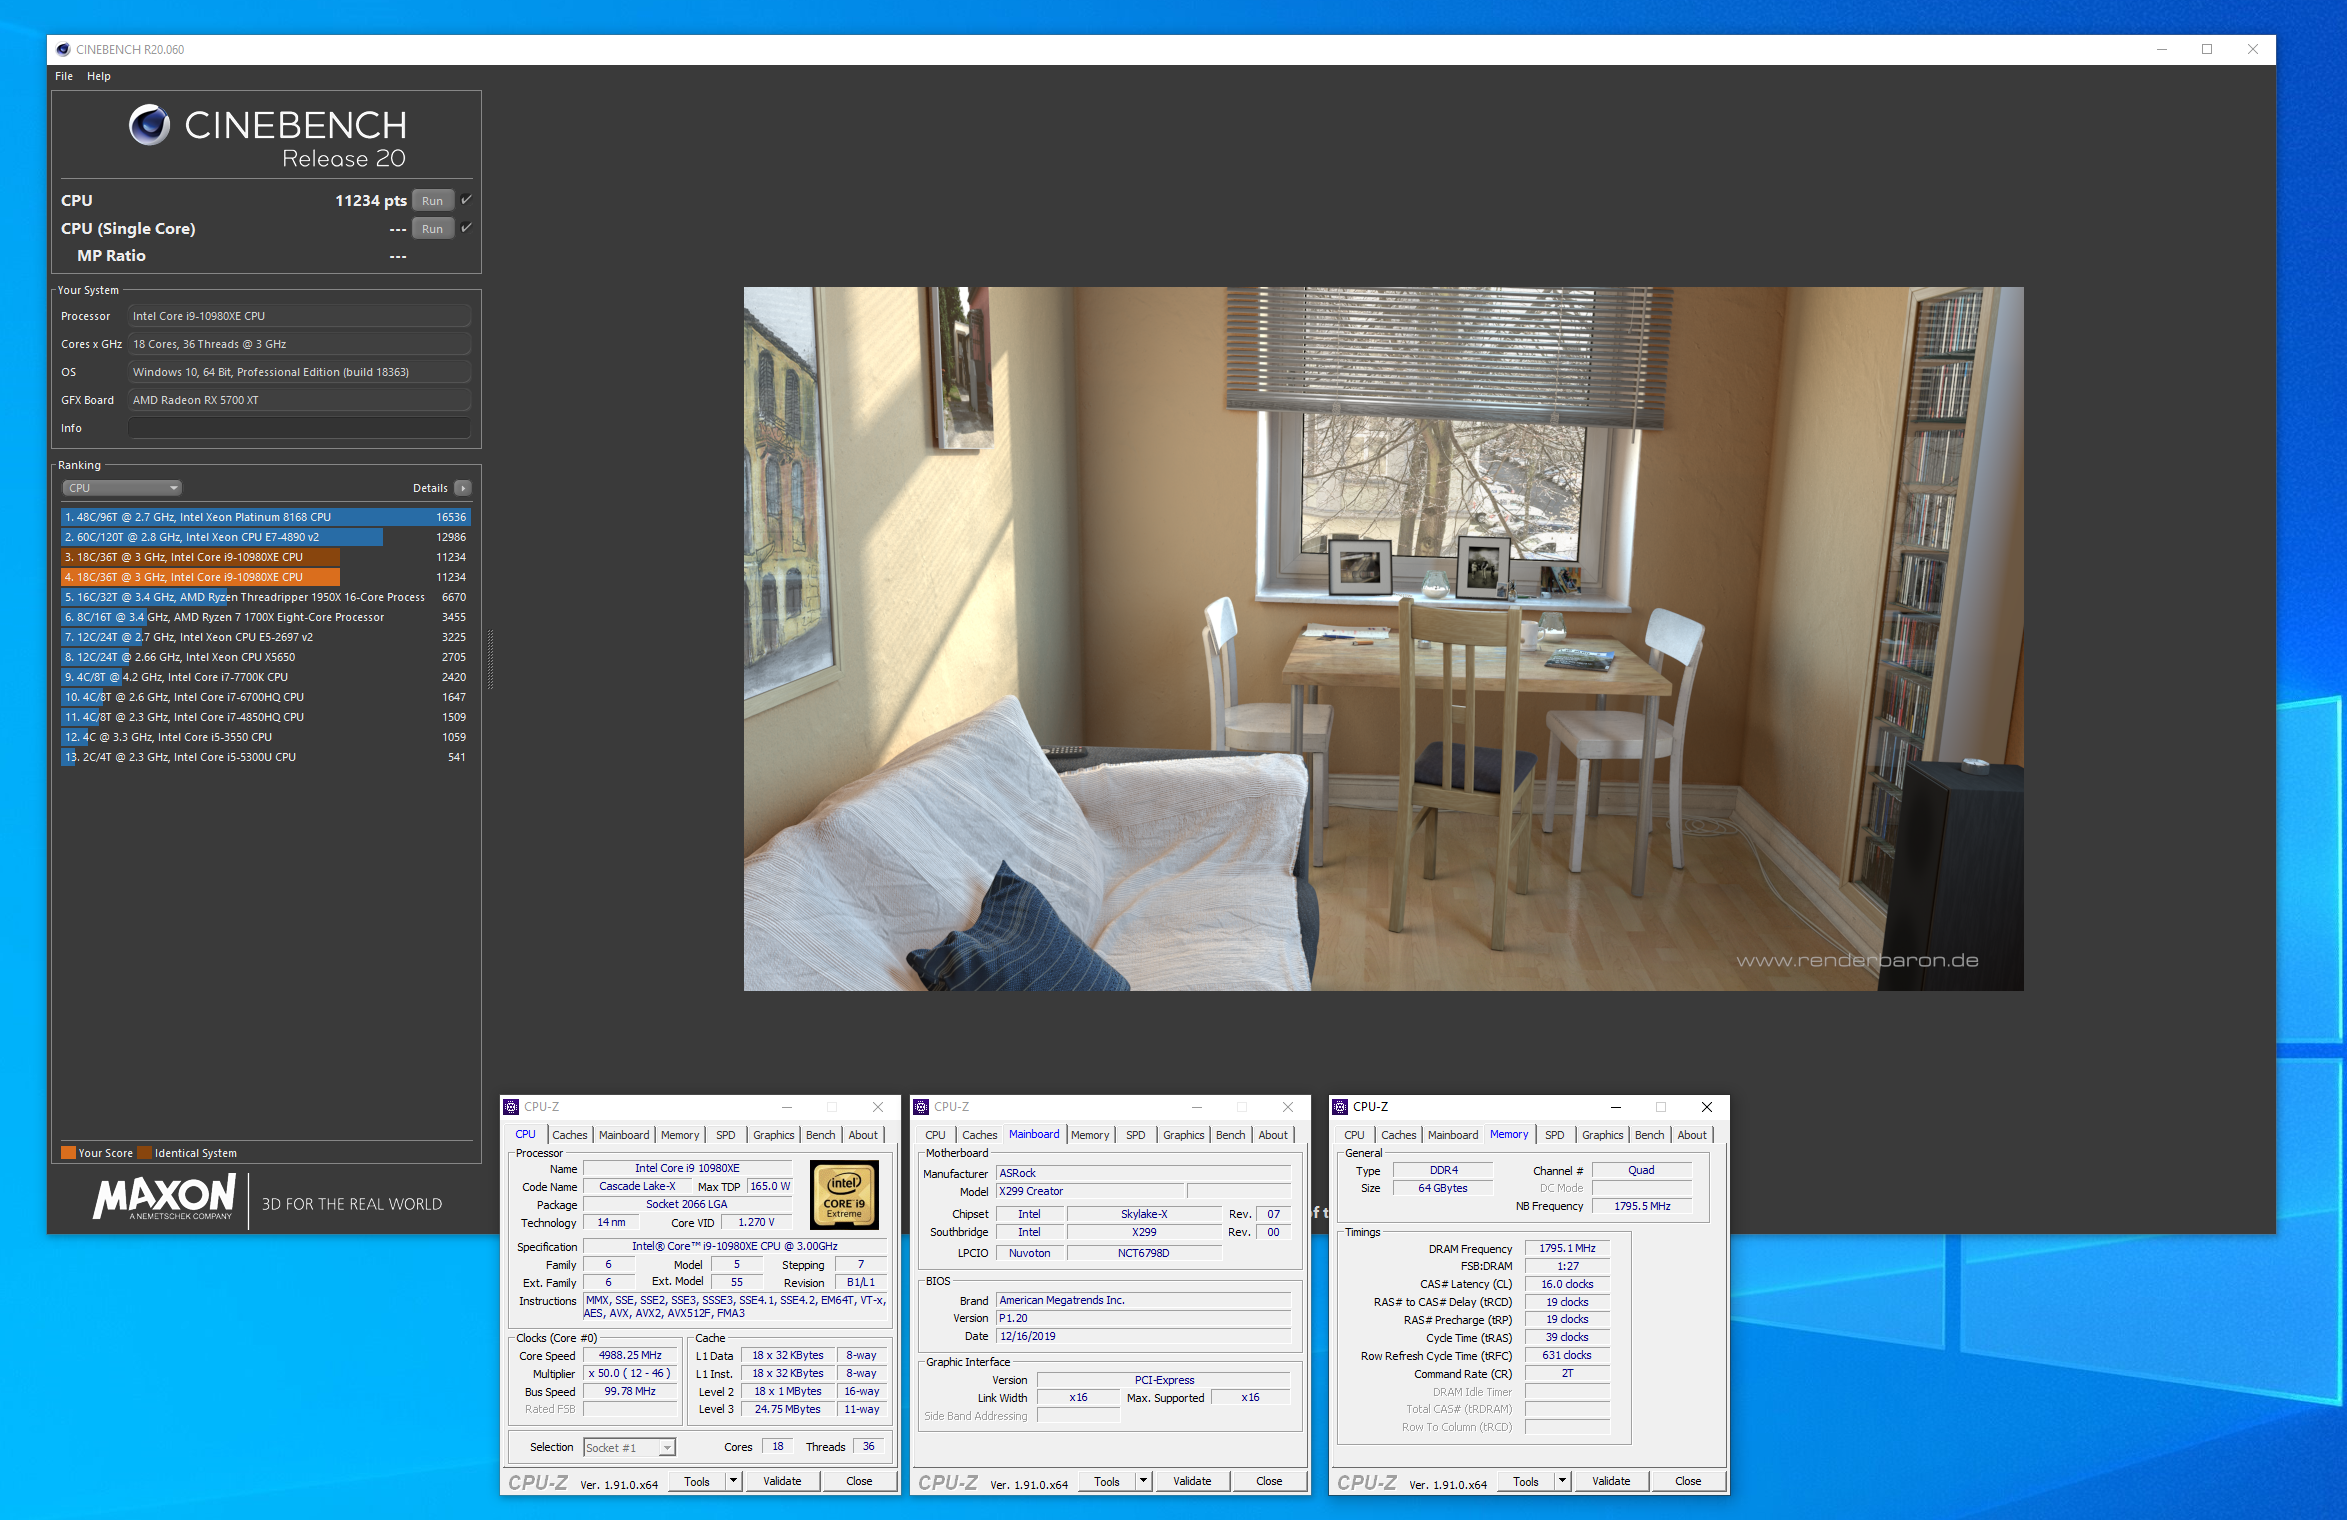
Task: Click Tools button in first CPU-Z window
Action: (697, 1482)
